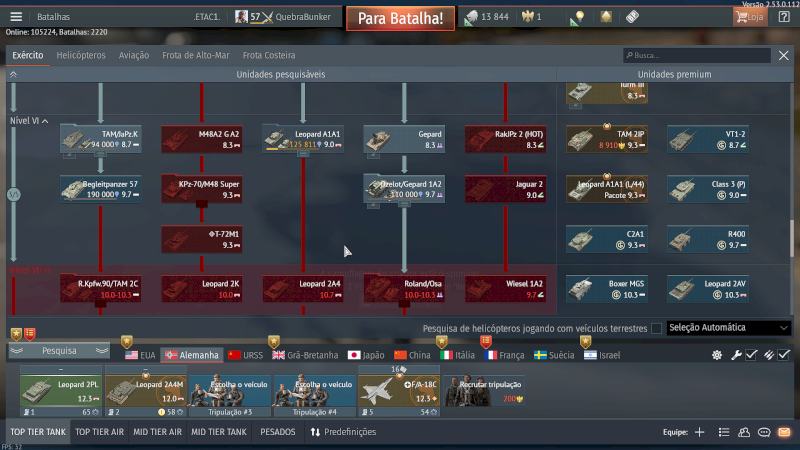Open the Loja shop button
The width and height of the screenshot is (800, 450).
[749, 17]
